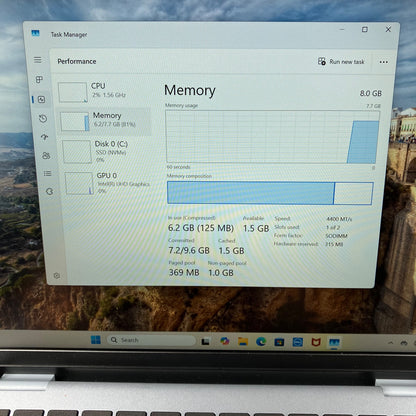The width and height of the screenshot is (416, 416).
Task: Select the Performance page icon in sidebar
Action: 41,99
